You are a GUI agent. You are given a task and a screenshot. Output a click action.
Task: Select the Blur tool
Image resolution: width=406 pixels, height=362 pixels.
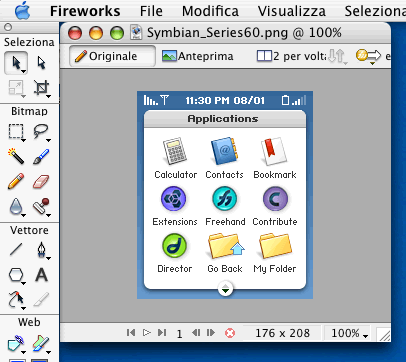pyautogui.click(x=16, y=207)
